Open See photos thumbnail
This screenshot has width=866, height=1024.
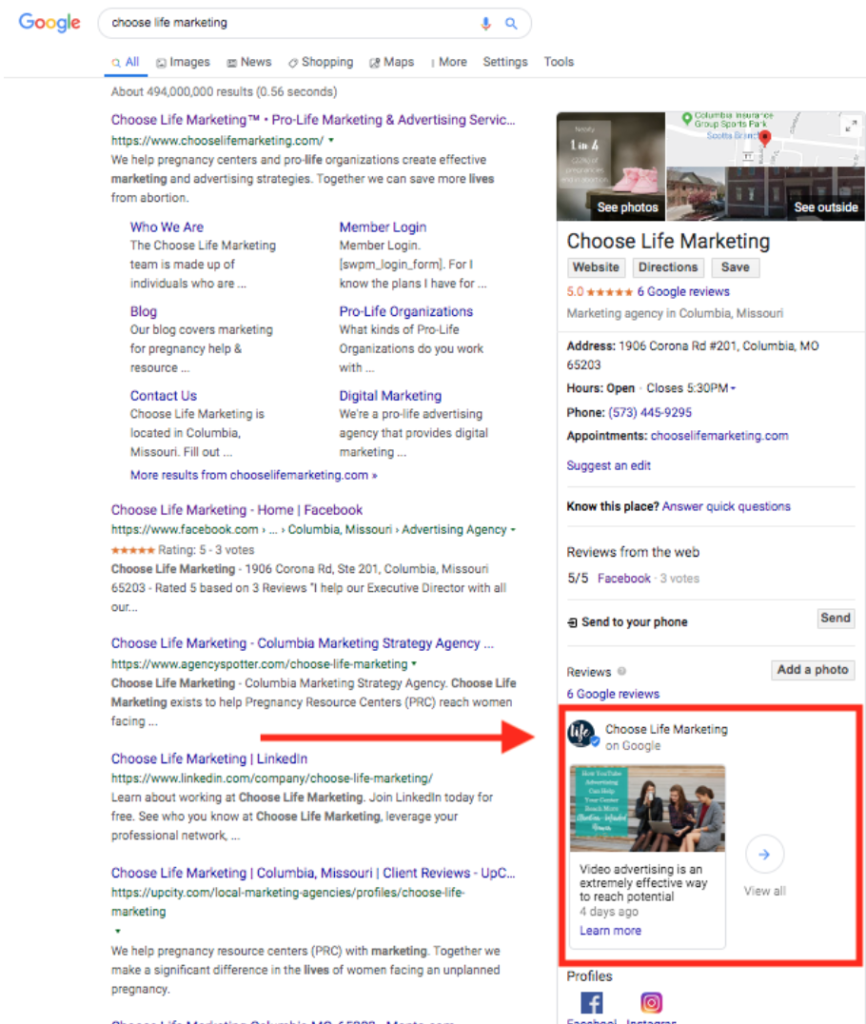click(x=611, y=166)
